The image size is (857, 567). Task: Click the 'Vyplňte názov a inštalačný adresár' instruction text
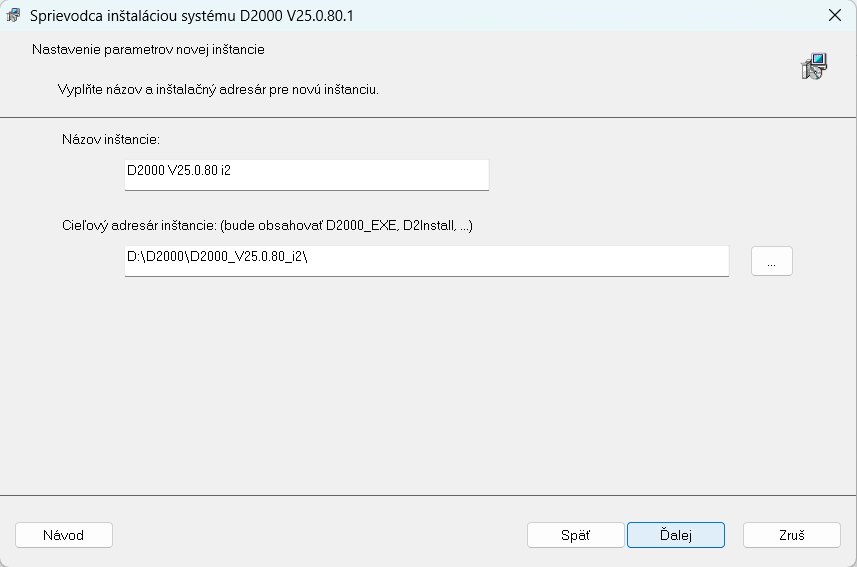click(x=218, y=89)
